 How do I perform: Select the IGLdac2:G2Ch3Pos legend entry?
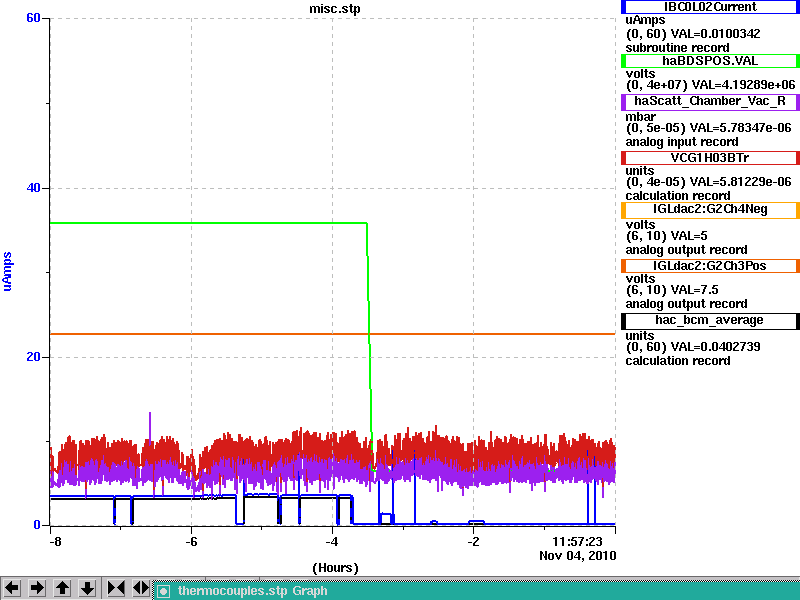(x=710, y=266)
